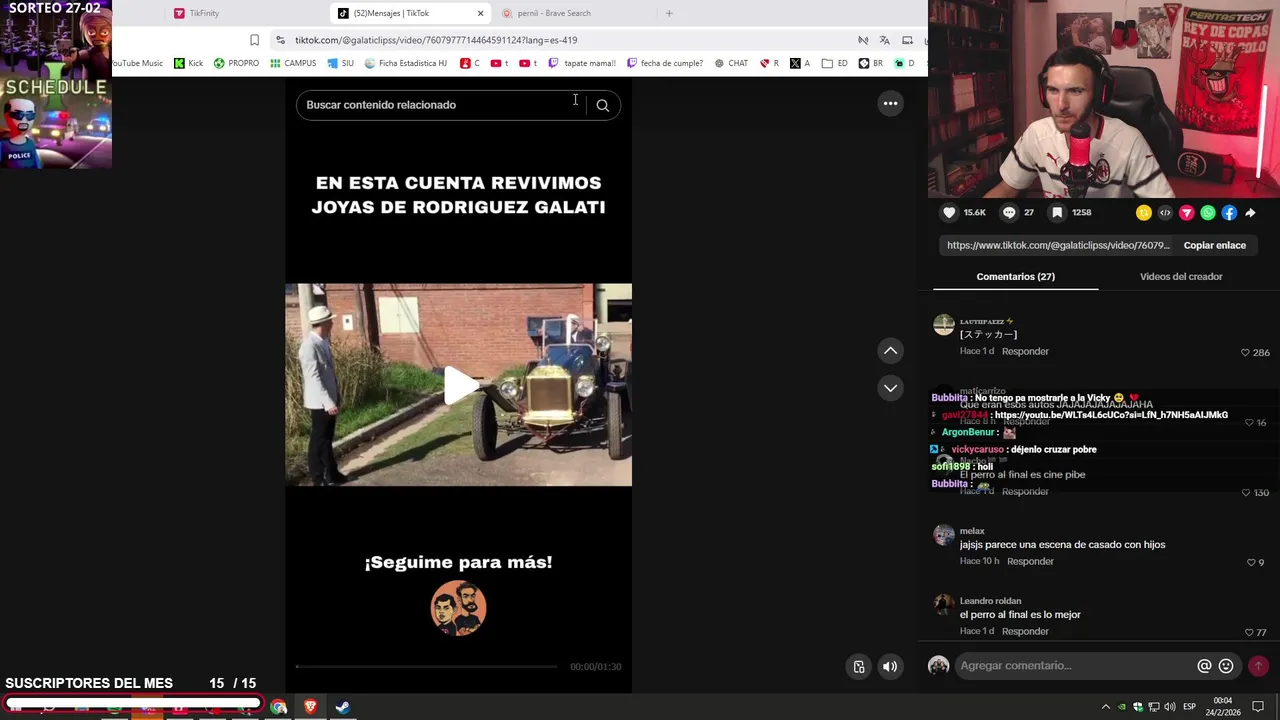
Task: Click the ESP language indicator
Action: point(1189,707)
